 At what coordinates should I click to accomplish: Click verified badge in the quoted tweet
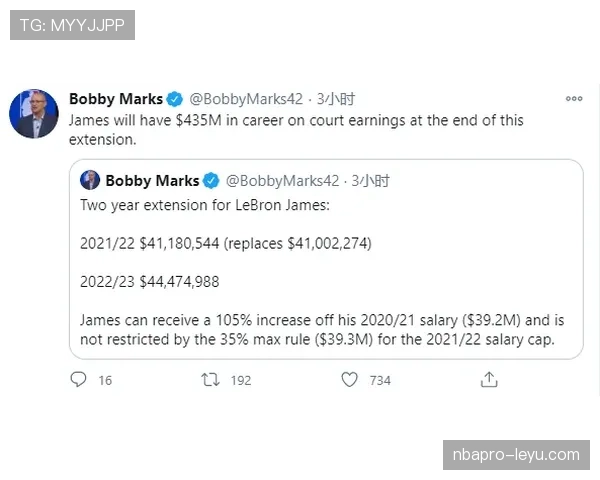point(211,181)
